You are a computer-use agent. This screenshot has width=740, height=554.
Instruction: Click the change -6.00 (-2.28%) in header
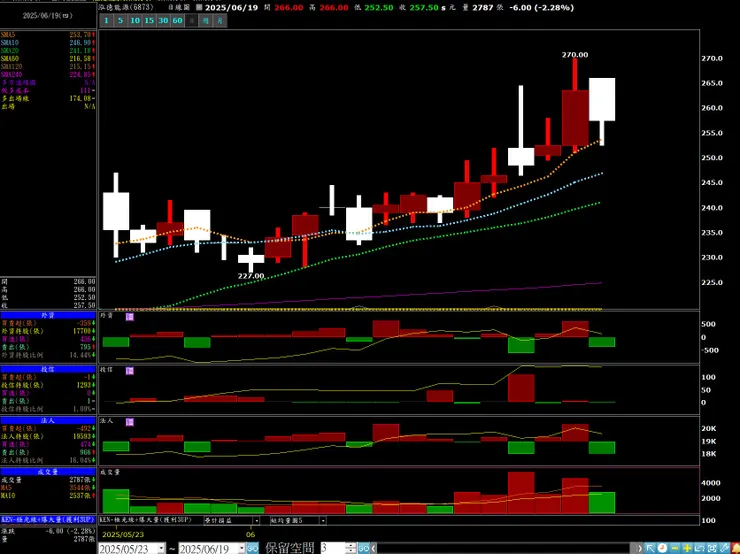click(542, 8)
